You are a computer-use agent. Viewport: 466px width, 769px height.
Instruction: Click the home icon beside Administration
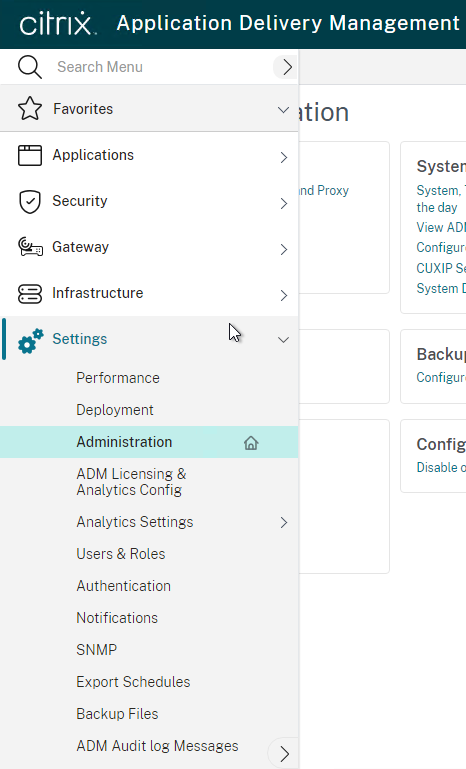251,443
